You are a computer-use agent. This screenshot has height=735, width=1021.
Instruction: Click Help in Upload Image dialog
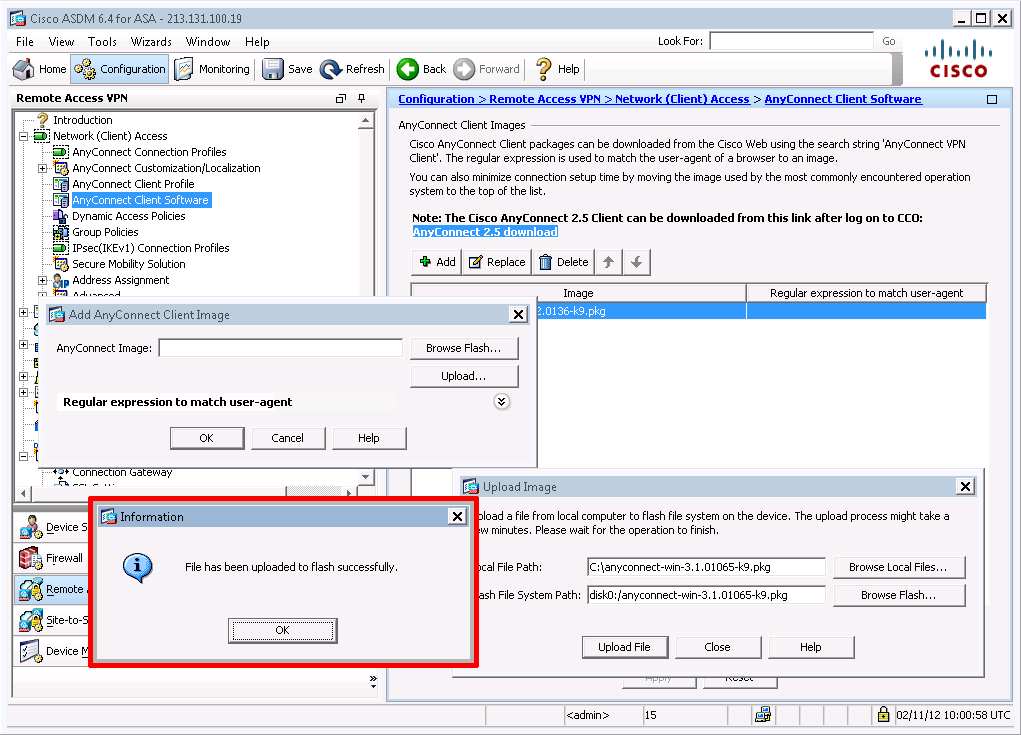tap(811, 647)
